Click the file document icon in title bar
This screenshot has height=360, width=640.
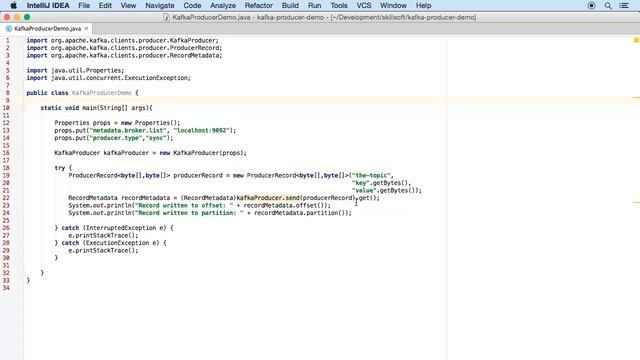166,17
